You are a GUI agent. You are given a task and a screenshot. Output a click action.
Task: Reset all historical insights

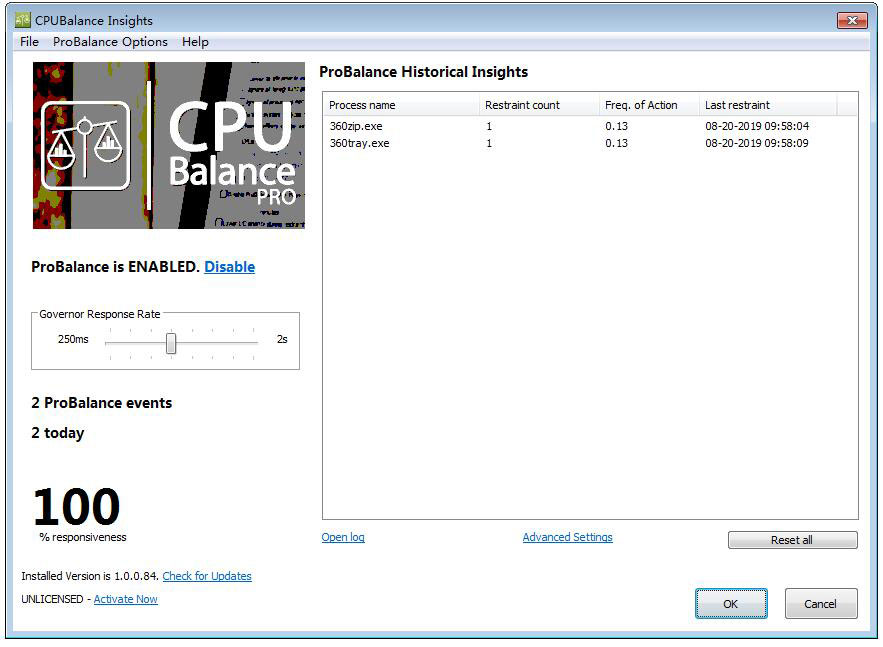click(x=792, y=539)
